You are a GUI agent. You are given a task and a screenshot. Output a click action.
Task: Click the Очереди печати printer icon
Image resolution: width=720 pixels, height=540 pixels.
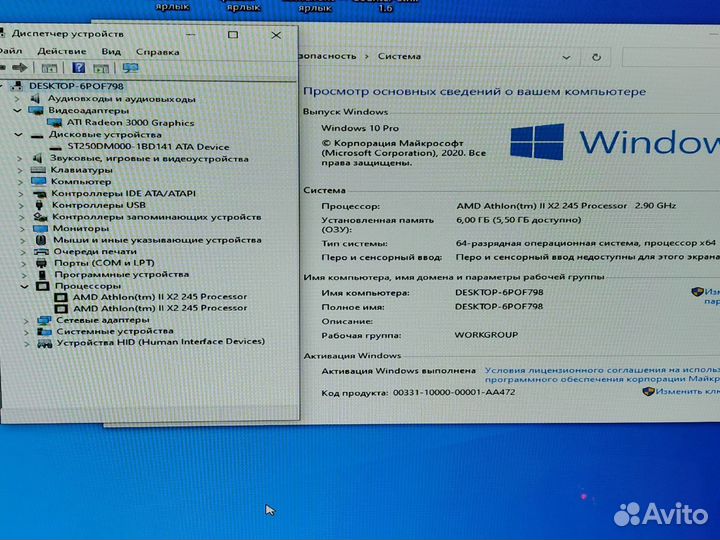click(x=41, y=251)
